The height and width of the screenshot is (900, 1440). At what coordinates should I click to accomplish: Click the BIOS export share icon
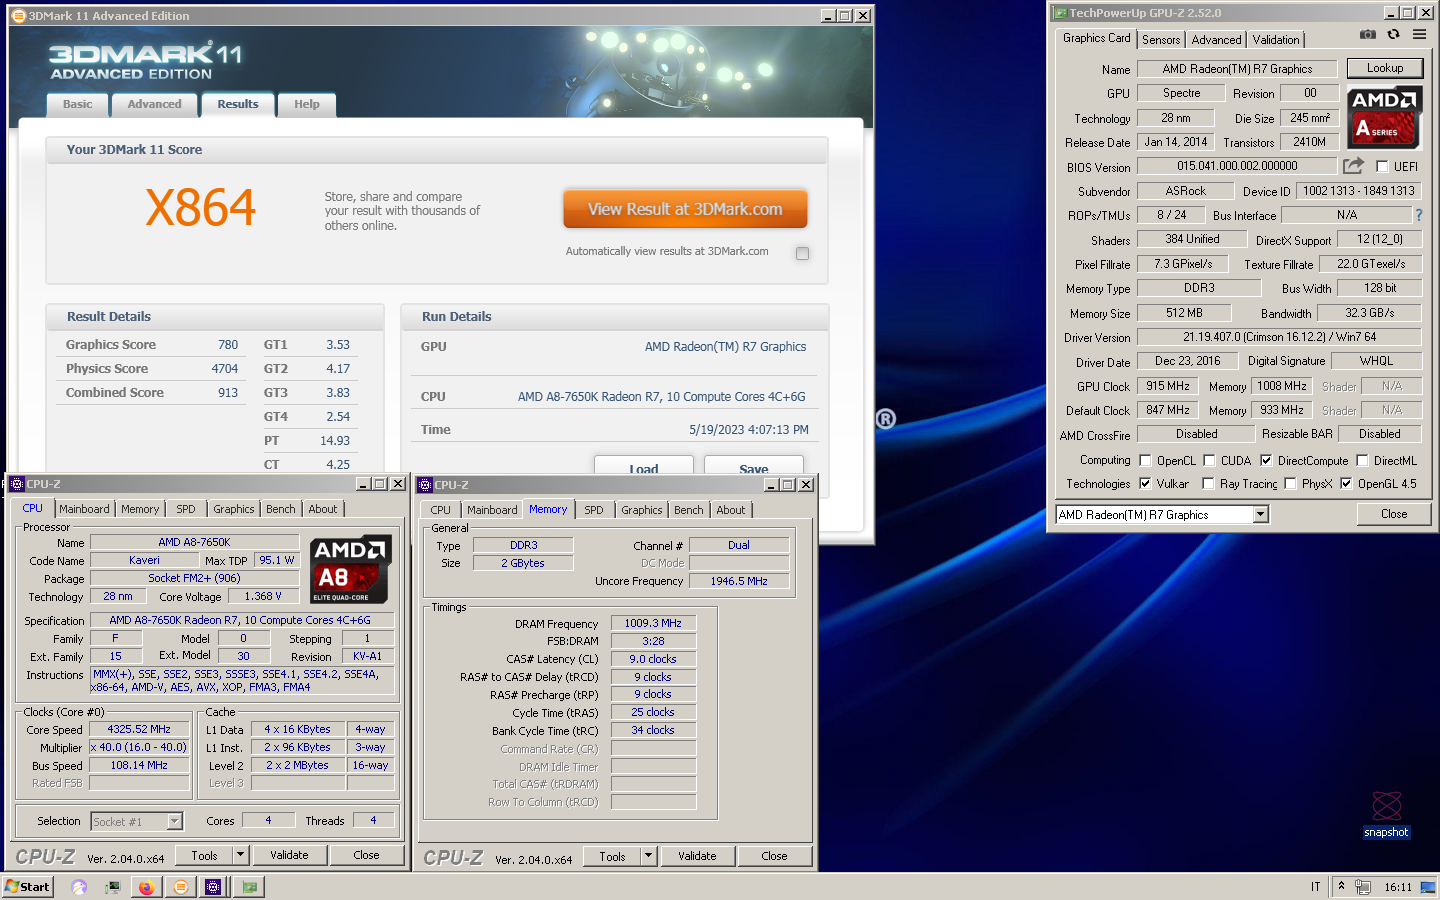(1353, 166)
